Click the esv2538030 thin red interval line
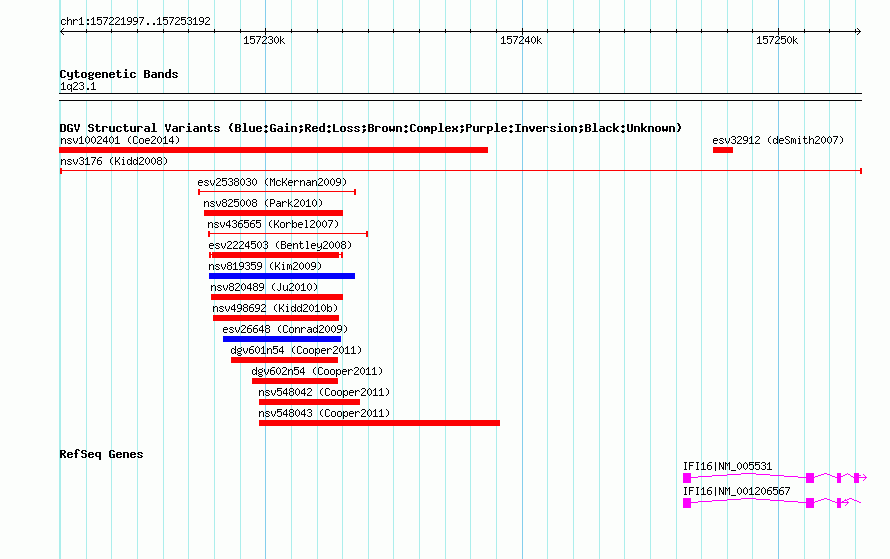 click(277, 192)
